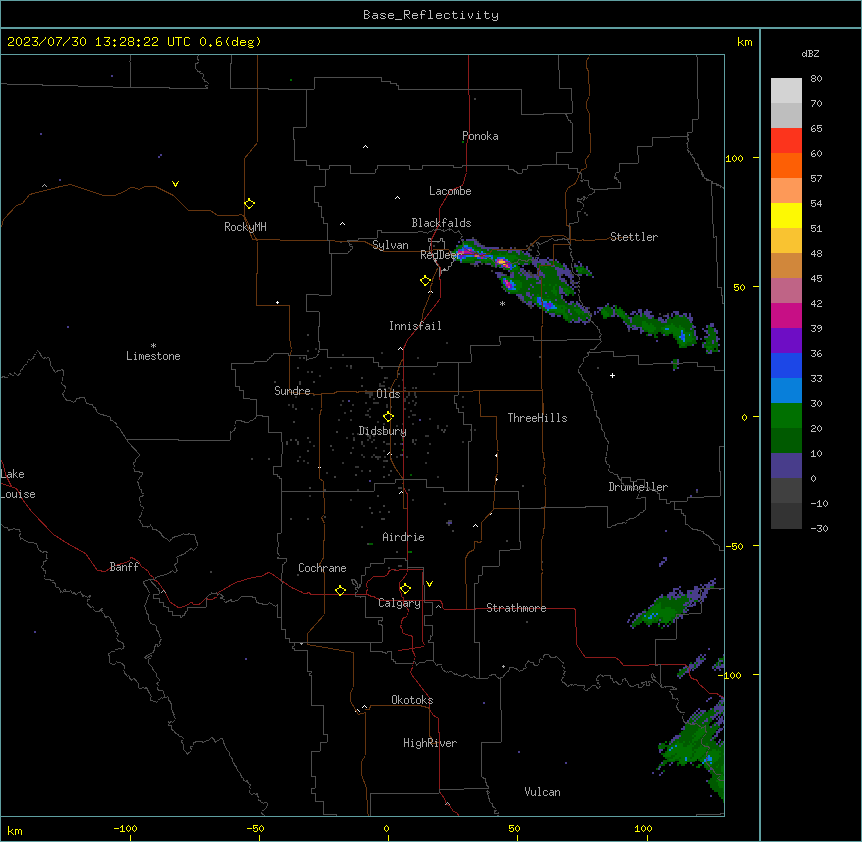Screen dimensions: 862x842
Task: Click the -30 value in the dBZ legend
Action: coord(819,528)
